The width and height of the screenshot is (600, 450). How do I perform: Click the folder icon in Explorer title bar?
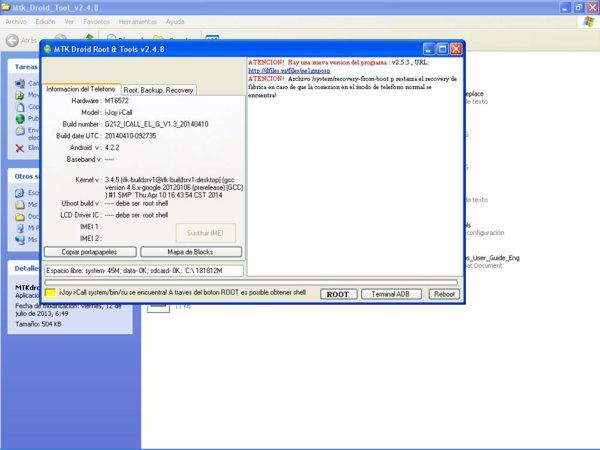[x=6, y=7]
